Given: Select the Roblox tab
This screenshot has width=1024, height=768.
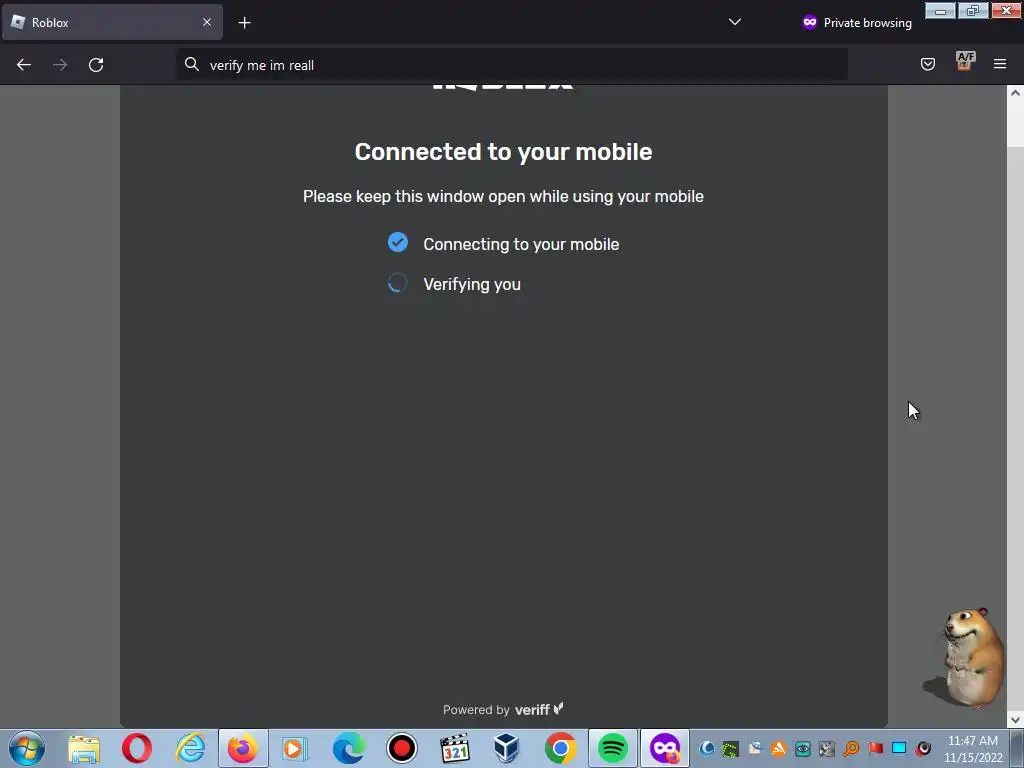Looking at the screenshot, I should pyautogui.click(x=112, y=22).
